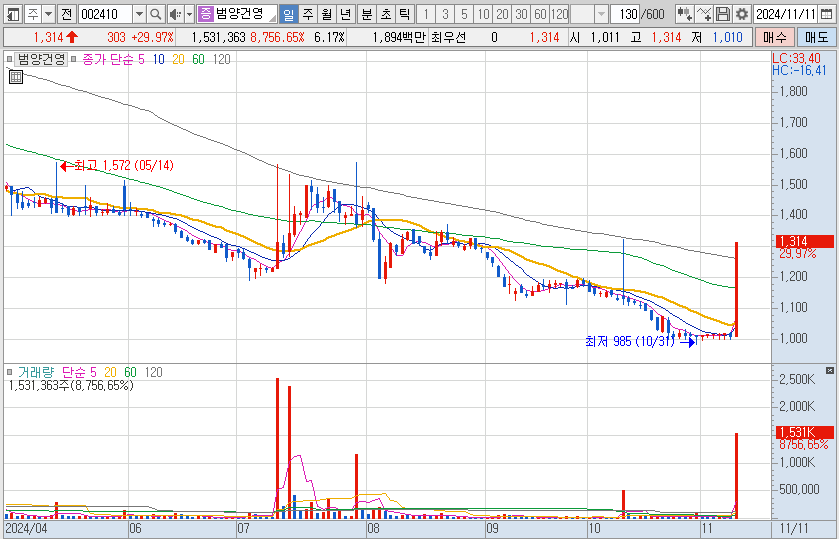Screen dimensions: 839x539
Task: Click the purple 증 badge icon
Action: (x=205, y=14)
